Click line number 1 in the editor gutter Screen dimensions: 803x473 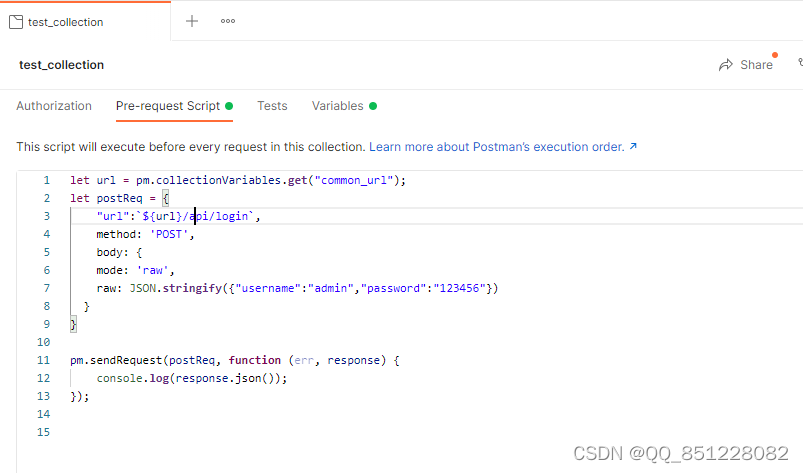pyautogui.click(x=47, y=180)
